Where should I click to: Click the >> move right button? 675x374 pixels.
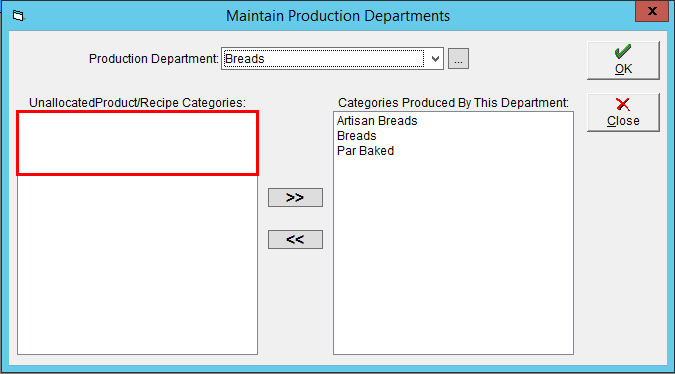pyautogui.click(x=295, y=198)
